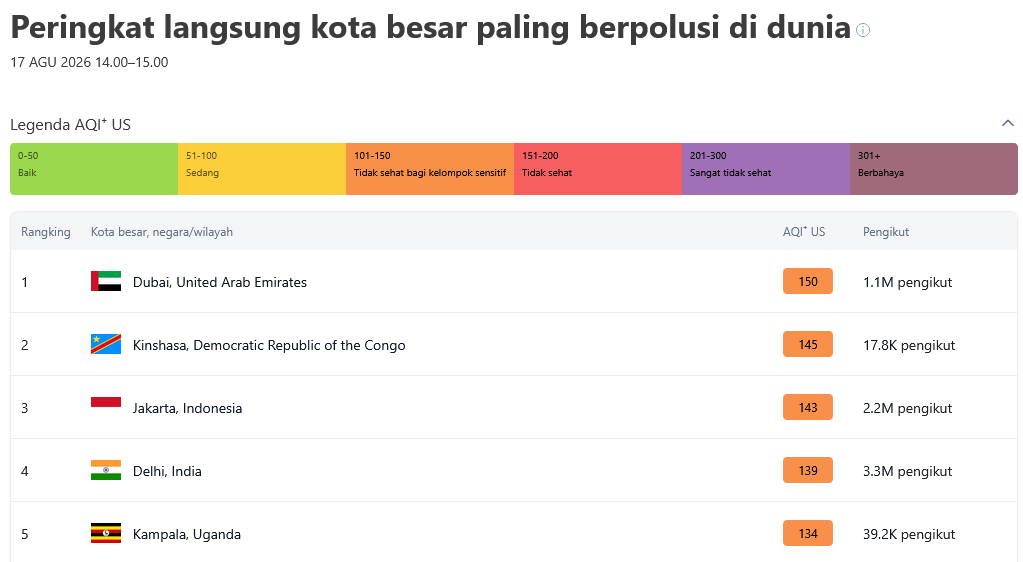
Task: Collapse the Legenda AQI US section
Action: [x=1007, y=123]
